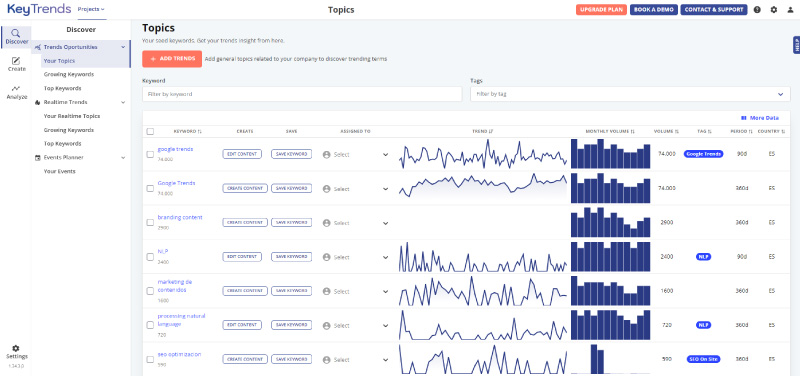Click Save Keyword for branding content row
Image resolution: width=800 pixels, height=376 pixels.
click(x=291, y=222)
